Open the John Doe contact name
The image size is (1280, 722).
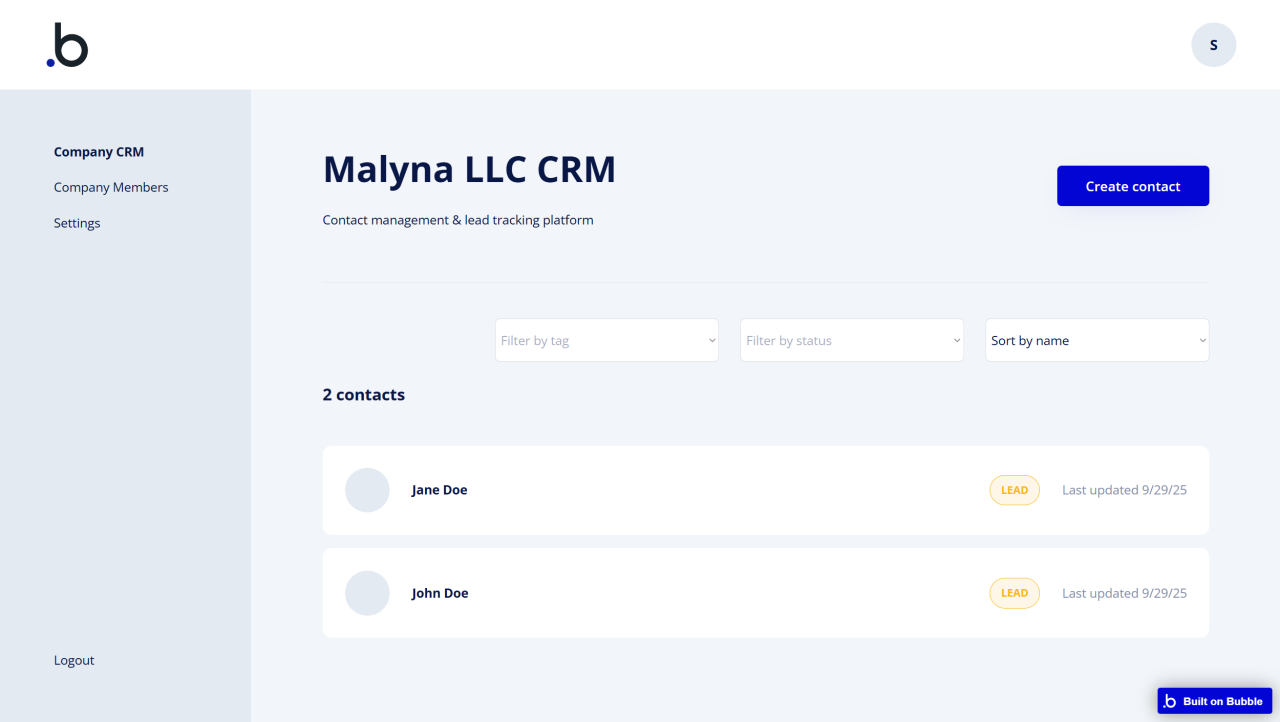pos(440,593)
